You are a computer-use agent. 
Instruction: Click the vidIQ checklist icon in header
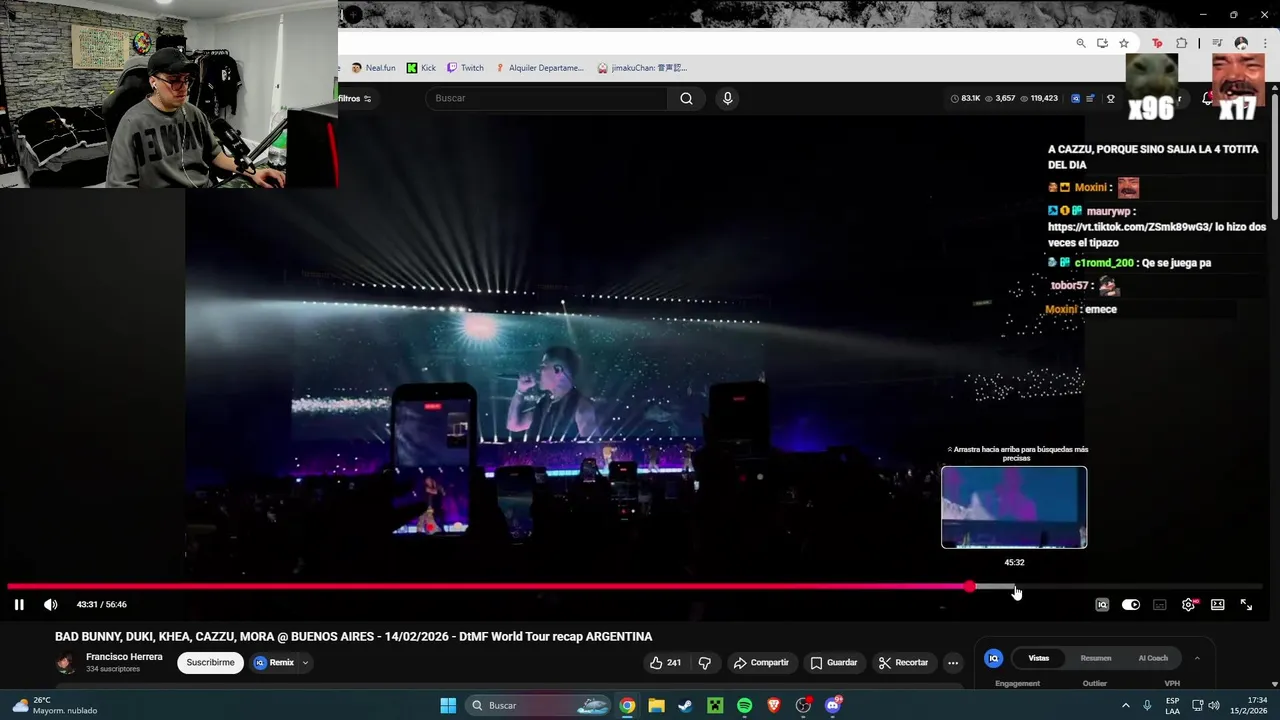tap(1091, 98)
